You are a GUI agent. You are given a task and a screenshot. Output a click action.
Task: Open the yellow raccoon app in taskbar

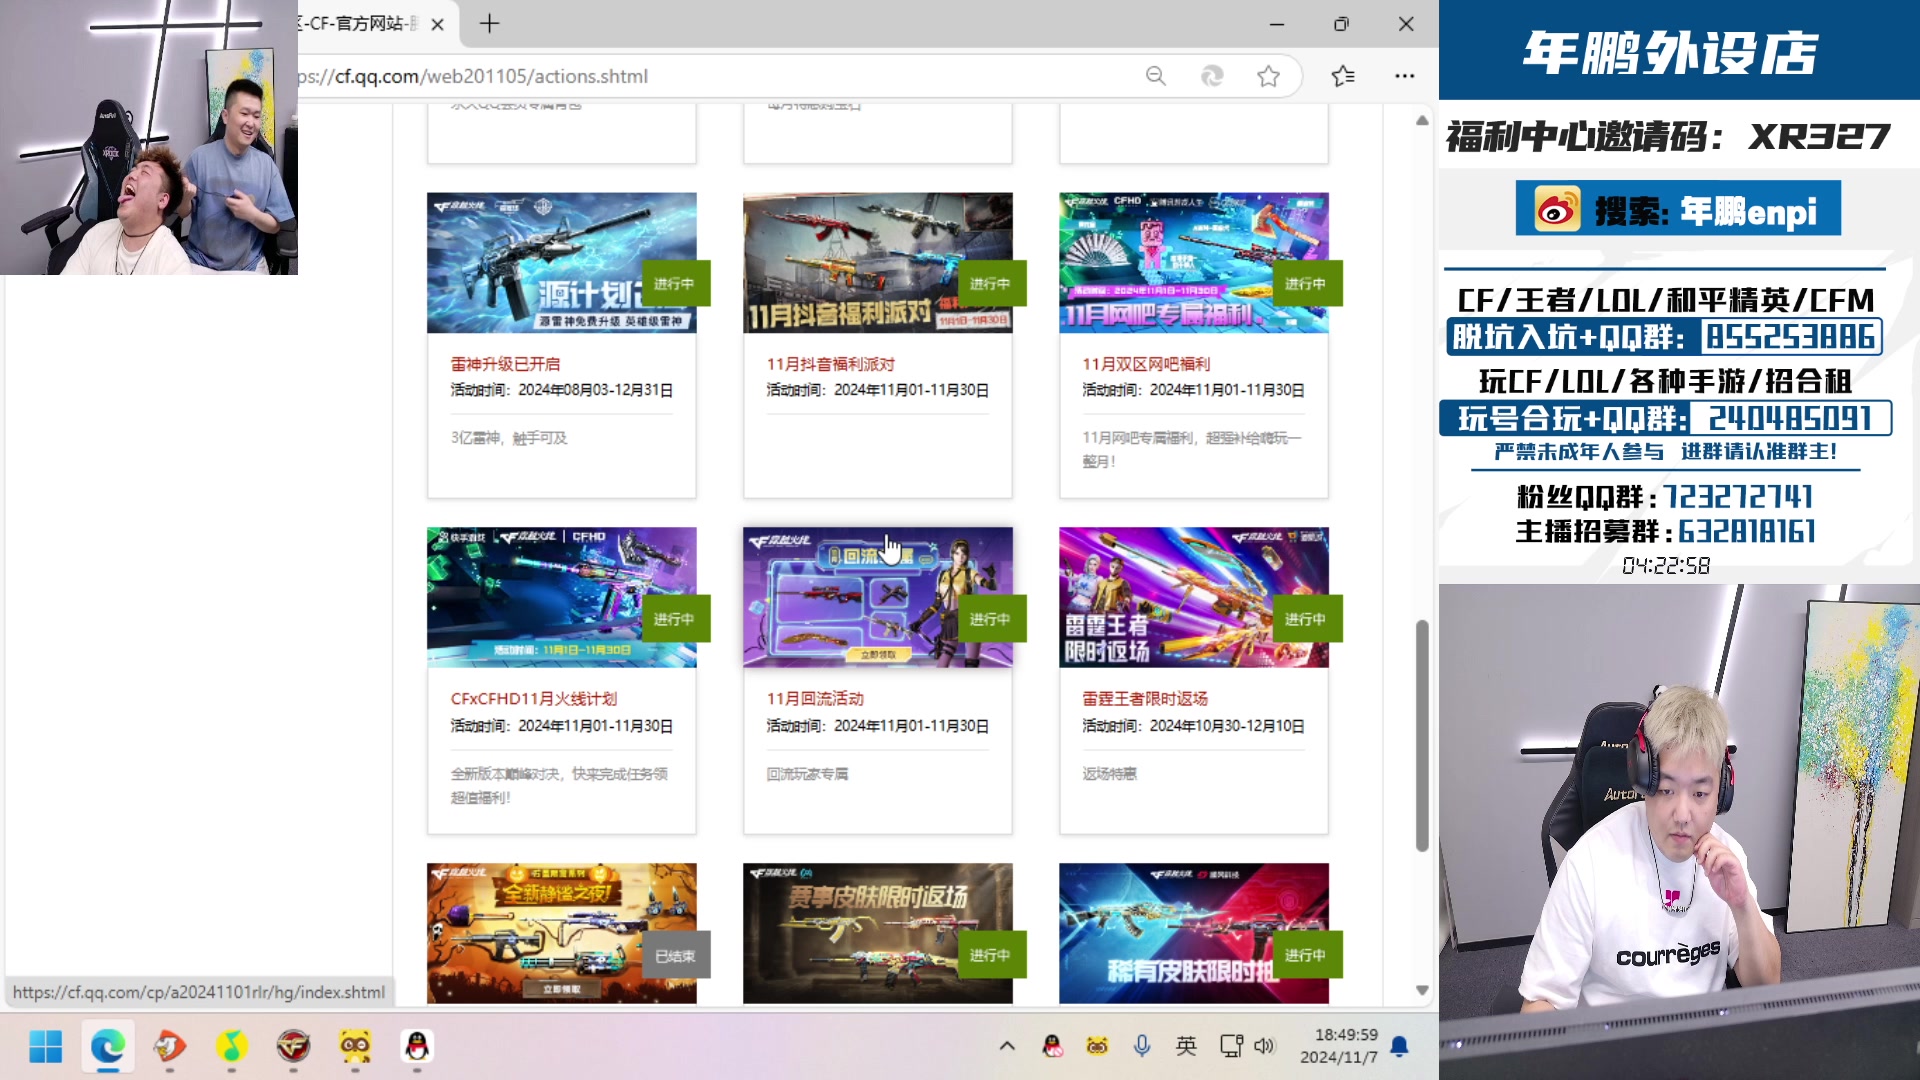pyautogui.click(x=355, y=1047)
